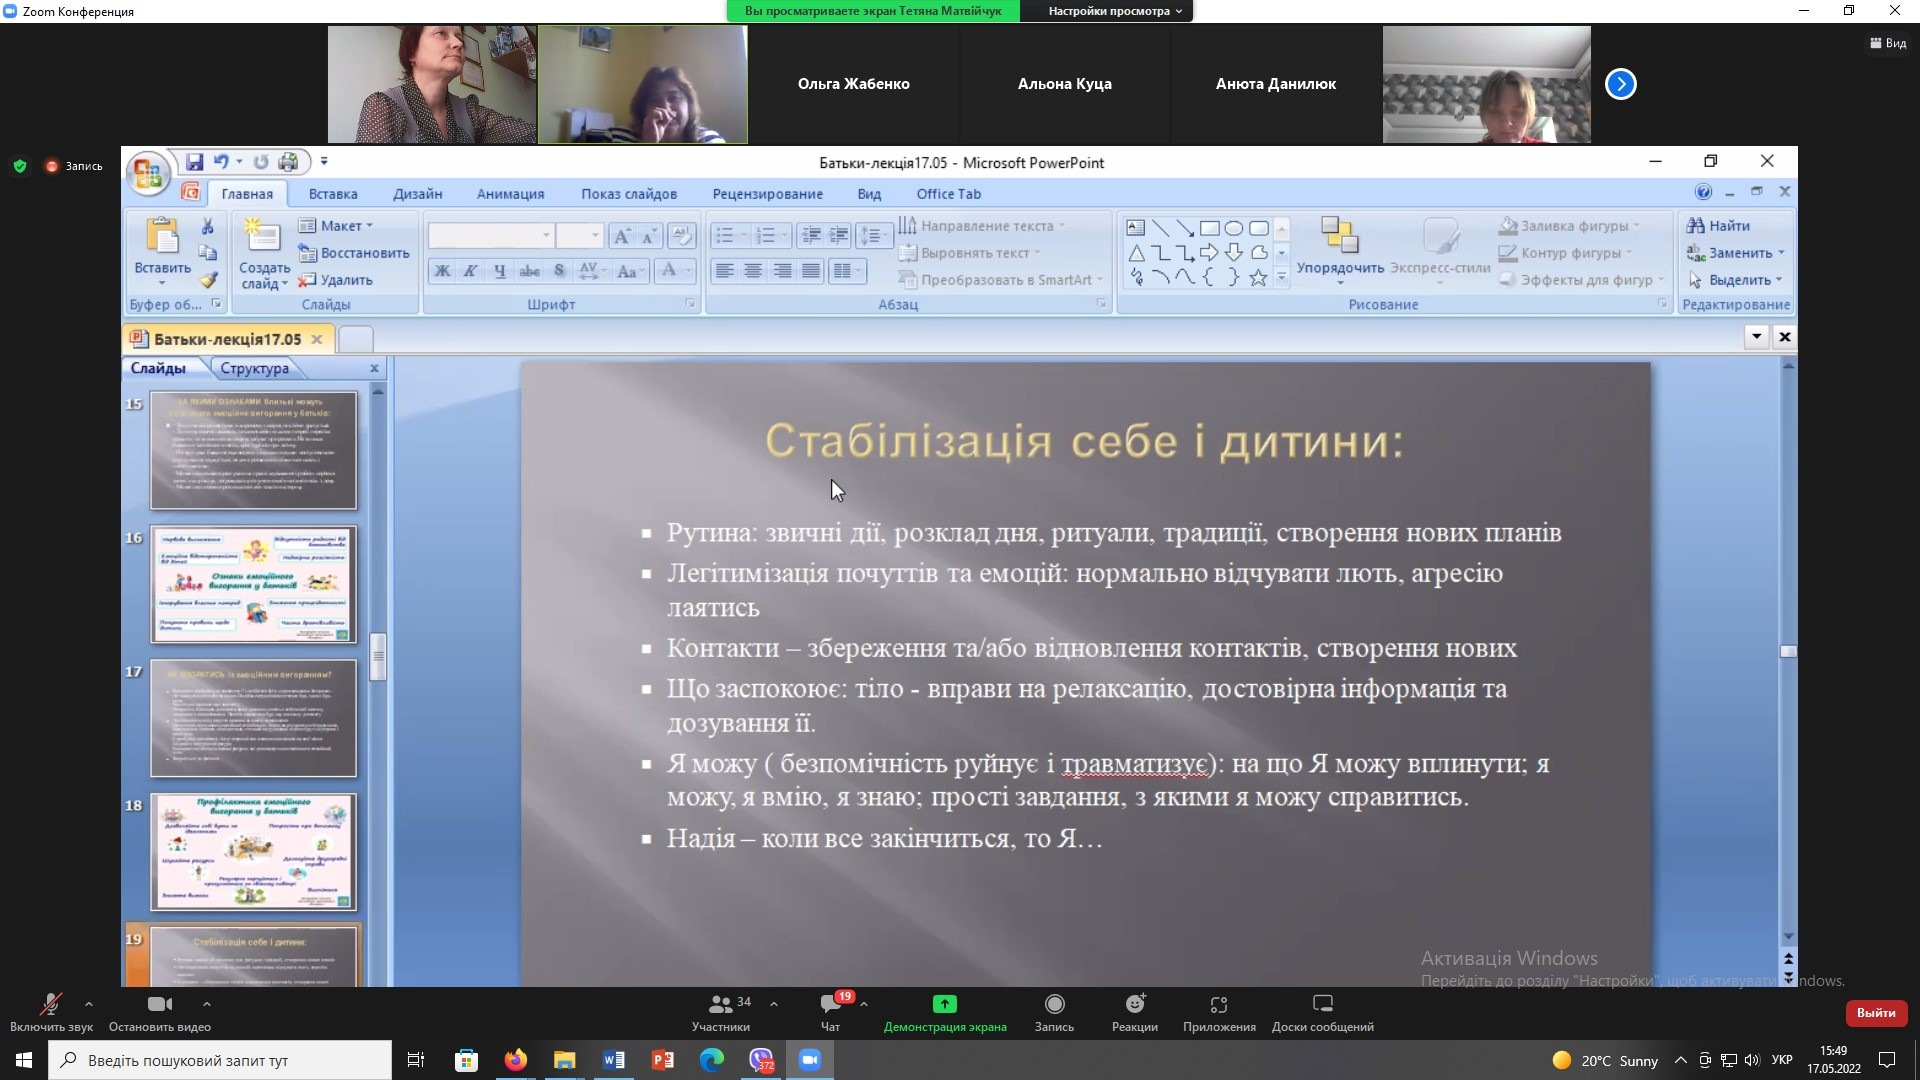Click slide 16 thumbnail in shared screen
Viewport: 1920px width, 1080px height.
pyautogui.click(x=253, y=584)
